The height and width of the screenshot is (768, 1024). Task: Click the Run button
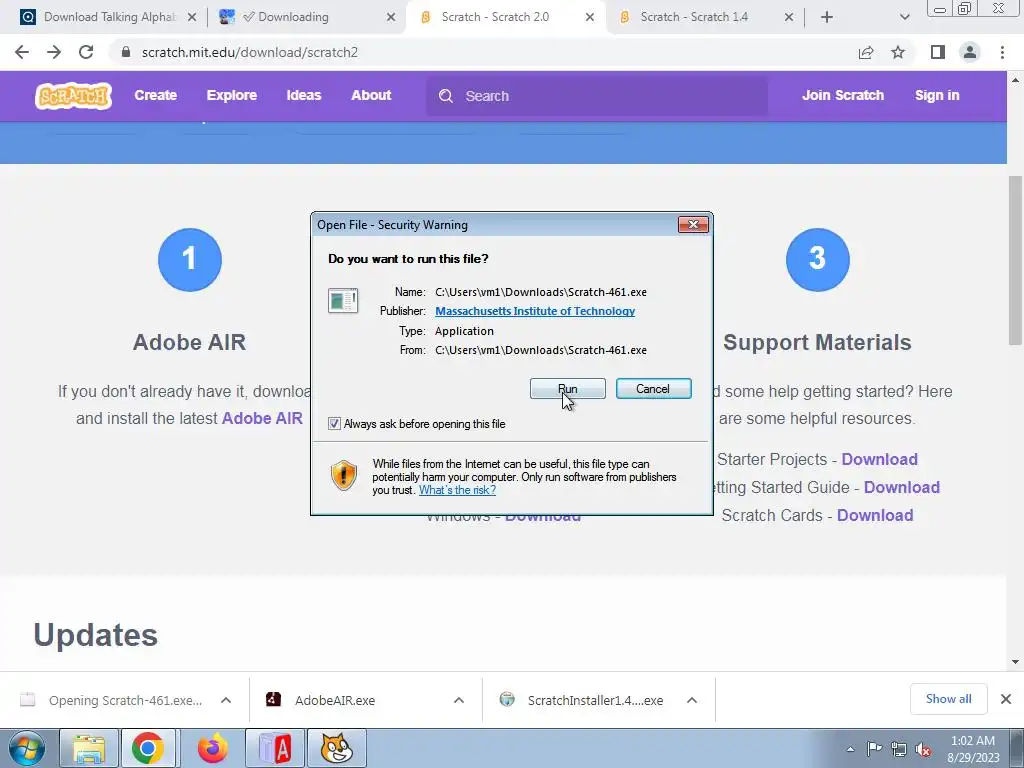tap(568, 389)
